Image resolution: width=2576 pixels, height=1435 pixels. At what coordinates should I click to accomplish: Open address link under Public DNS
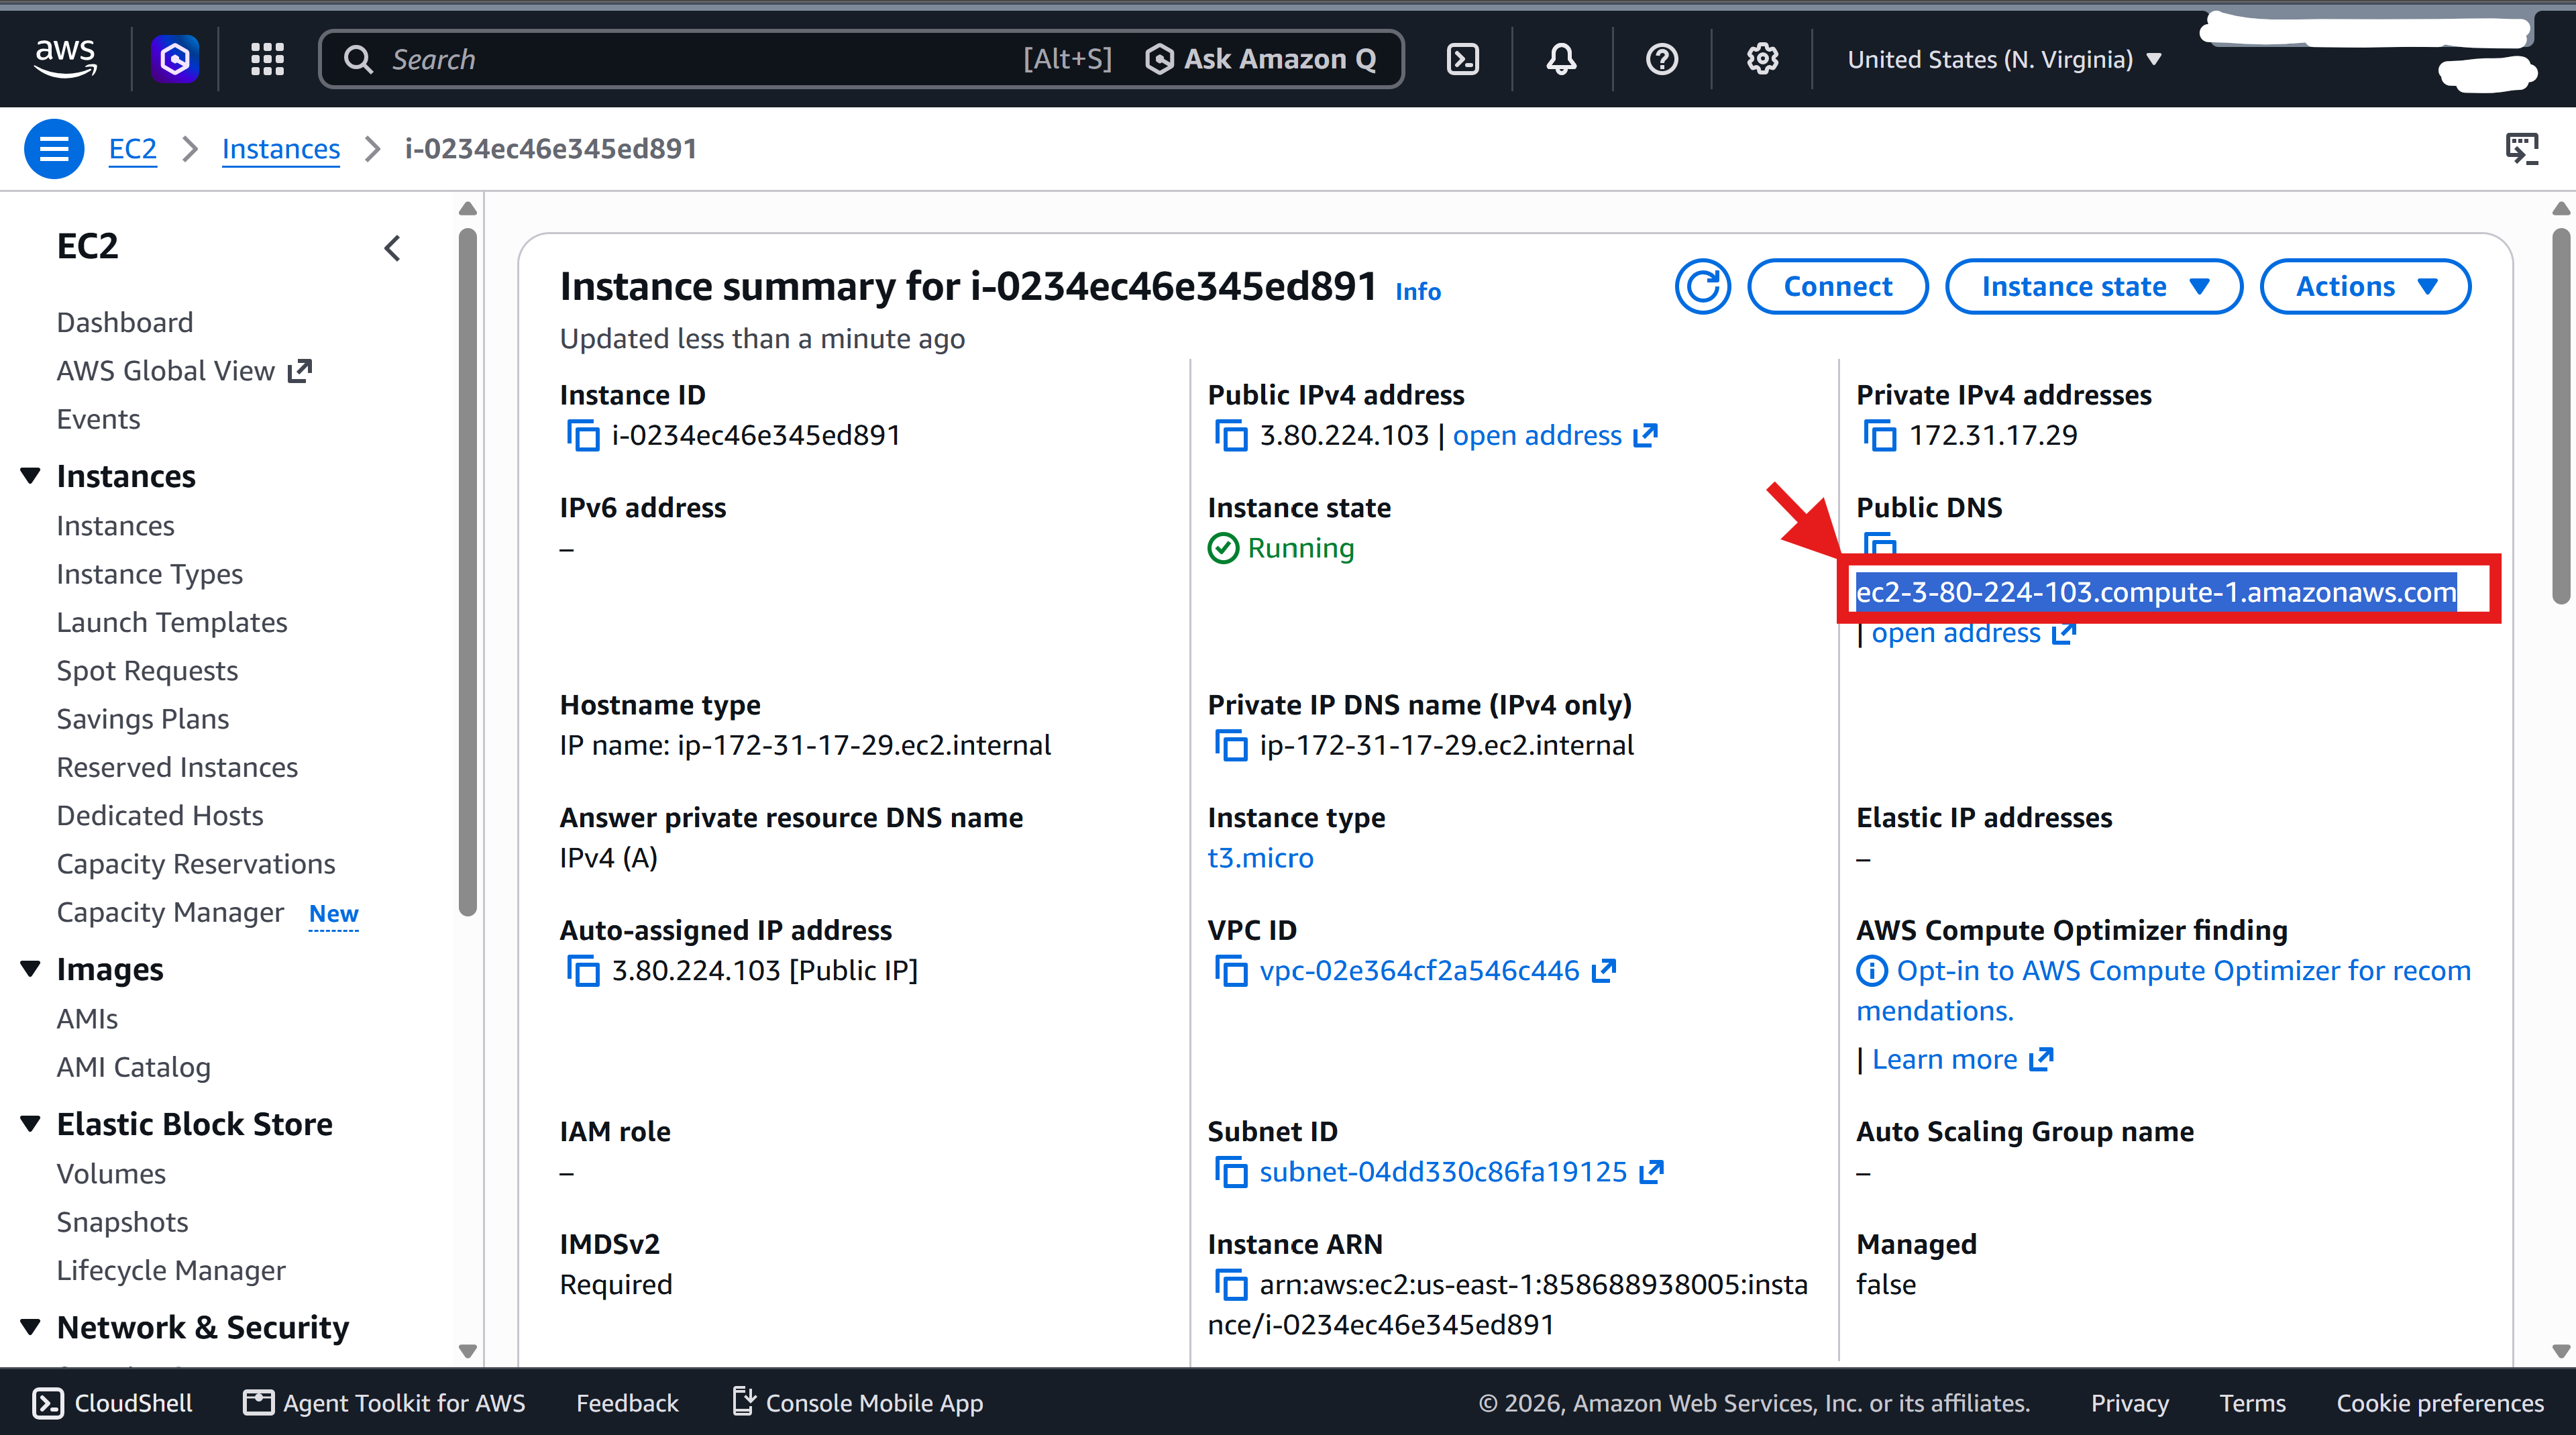point(1973,633)
